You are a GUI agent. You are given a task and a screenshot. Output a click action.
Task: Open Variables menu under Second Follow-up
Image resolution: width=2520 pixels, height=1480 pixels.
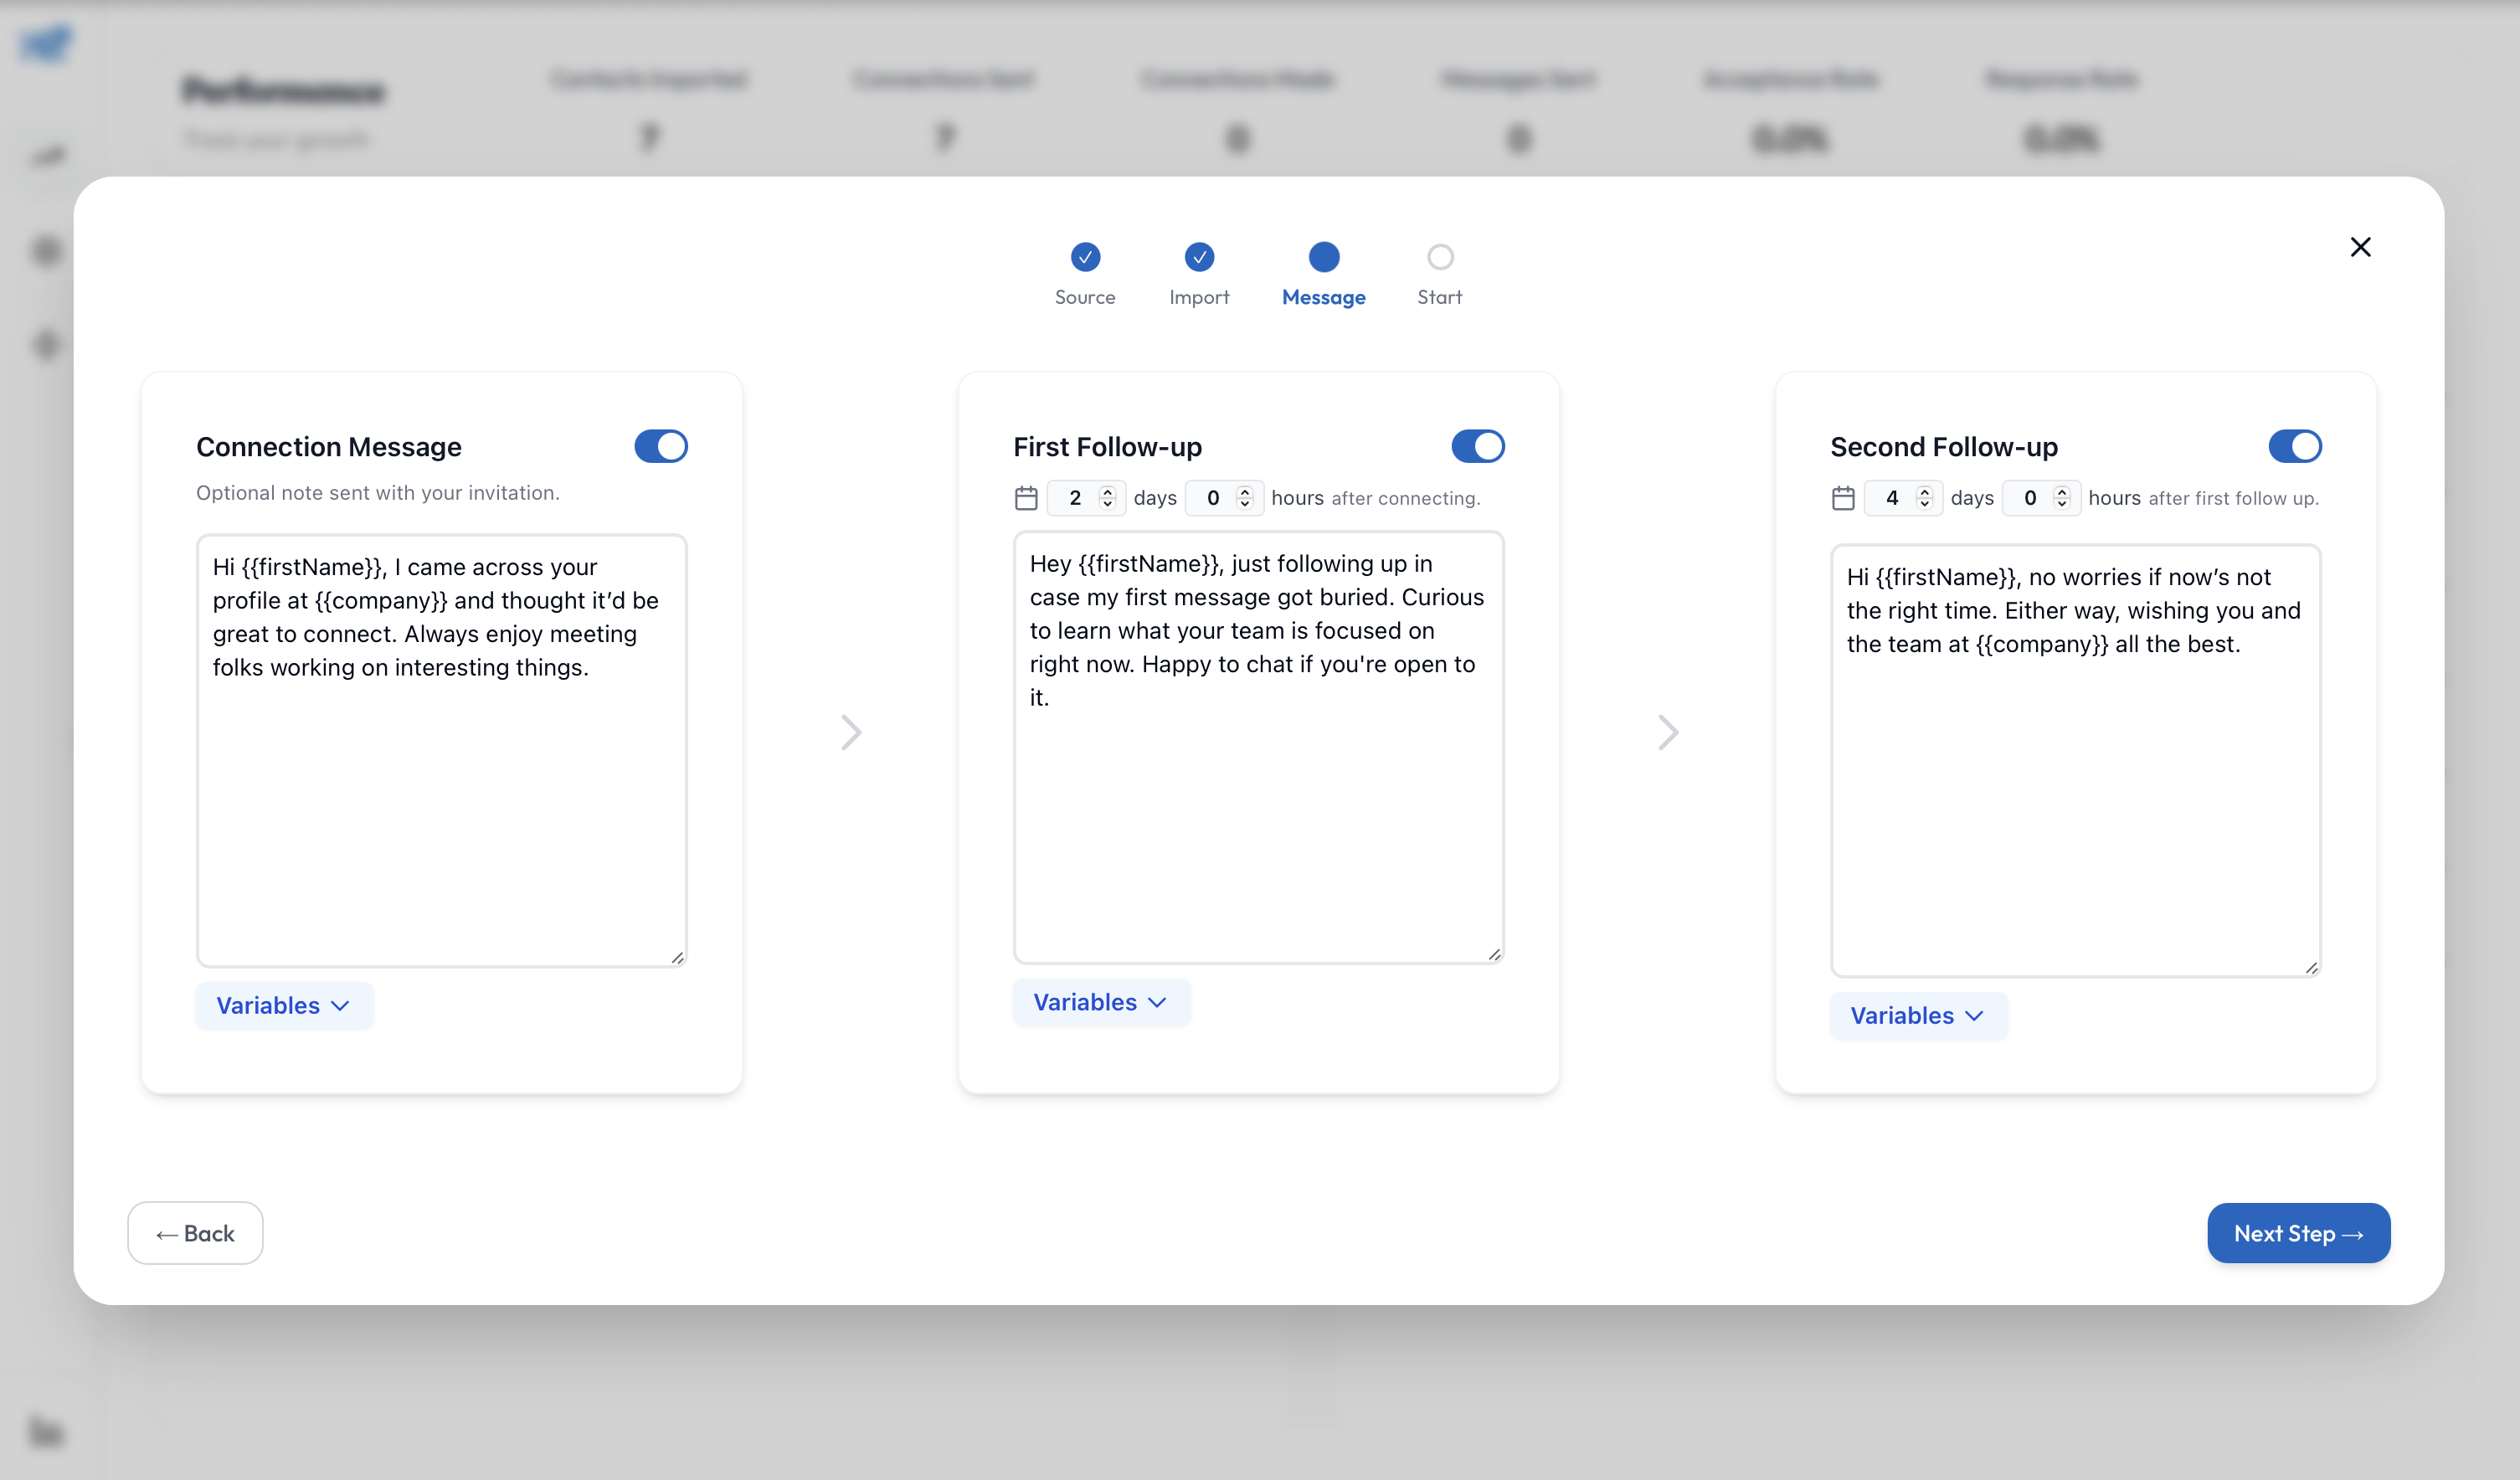1918,1015
